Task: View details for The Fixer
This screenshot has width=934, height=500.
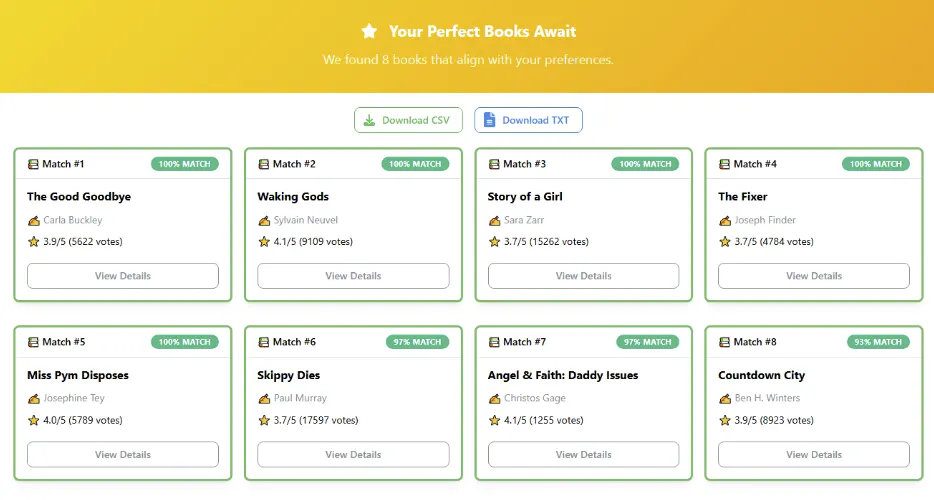Action: [x=813, y=276]
